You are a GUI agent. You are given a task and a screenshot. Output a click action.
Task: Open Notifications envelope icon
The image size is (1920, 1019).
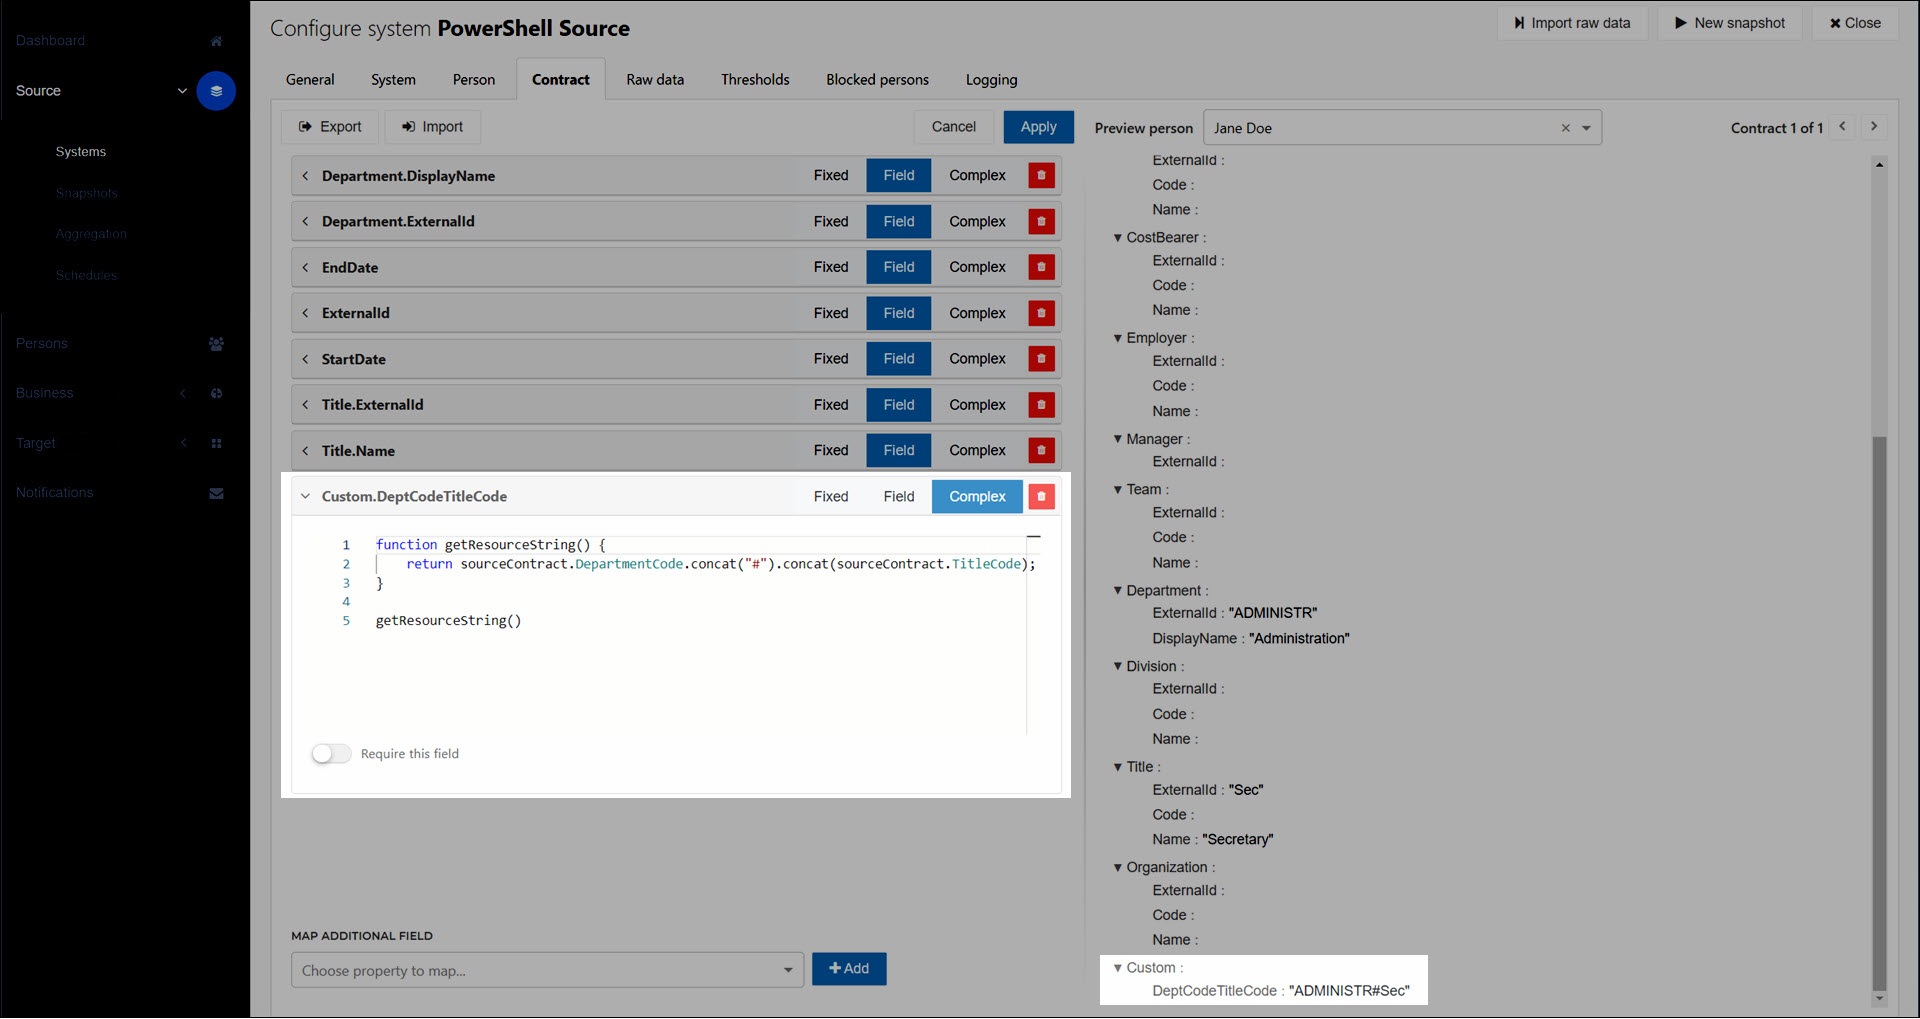(216, 494)
